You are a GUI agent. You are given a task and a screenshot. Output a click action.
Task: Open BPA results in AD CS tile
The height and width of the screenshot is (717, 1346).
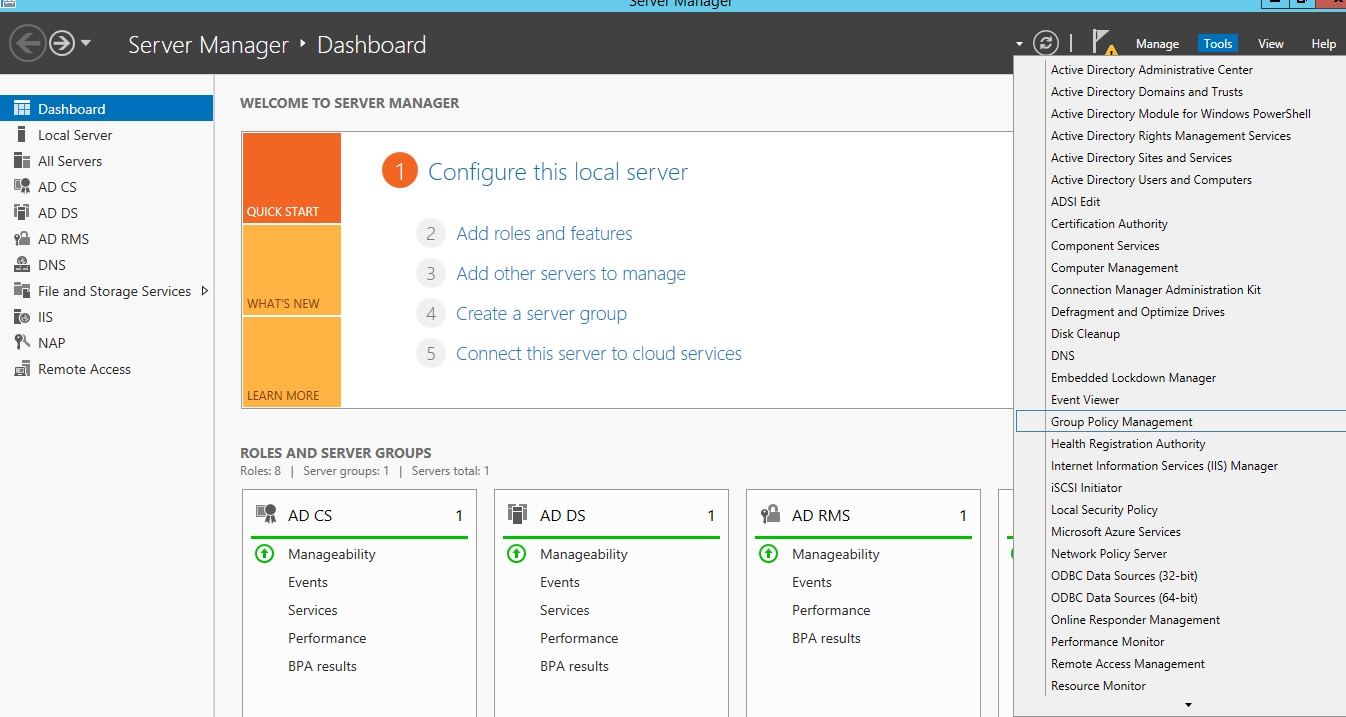[x=322, y=666]
